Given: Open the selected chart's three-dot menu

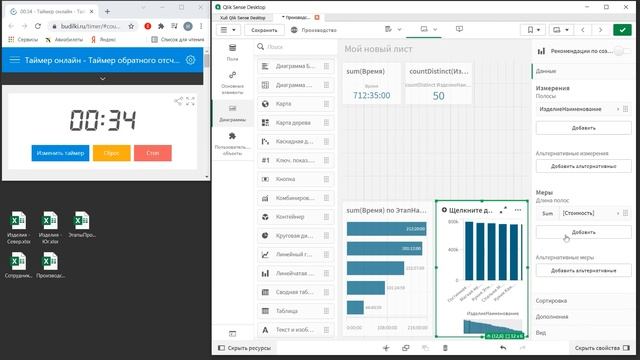Looking at the screenshot, I should (518, 210).
